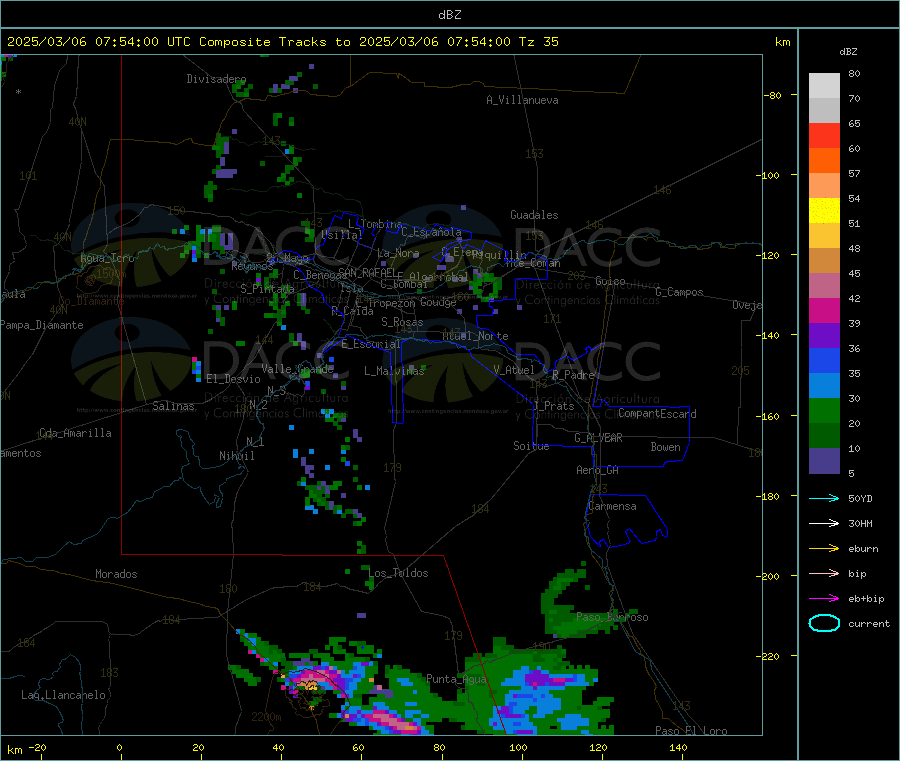
Task: Click the 'G_ALVEAR' map label
Action: pyautogui.click(x=598, y=438)
